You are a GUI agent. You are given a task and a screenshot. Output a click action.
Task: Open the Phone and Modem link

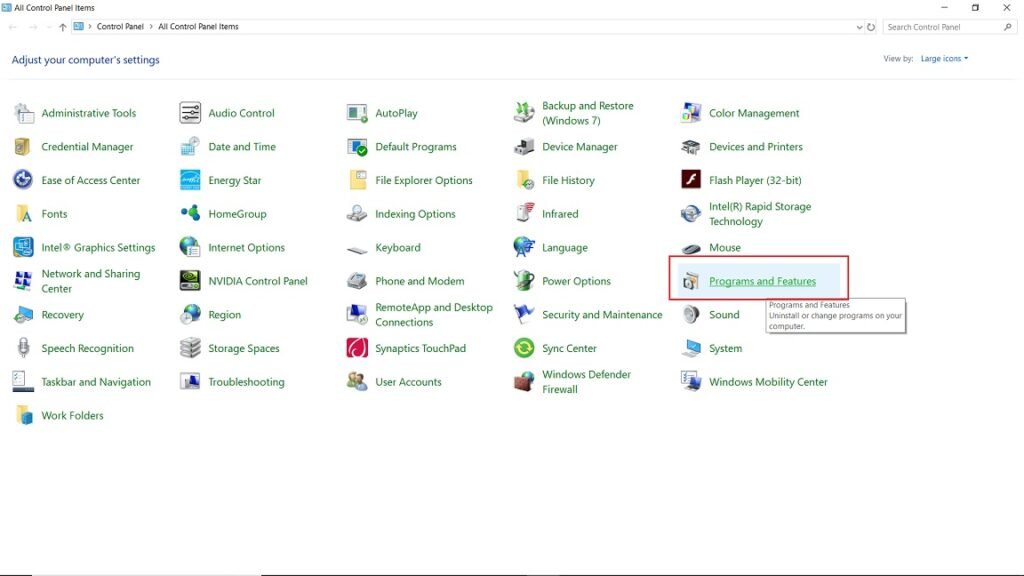tap(420, 281)
